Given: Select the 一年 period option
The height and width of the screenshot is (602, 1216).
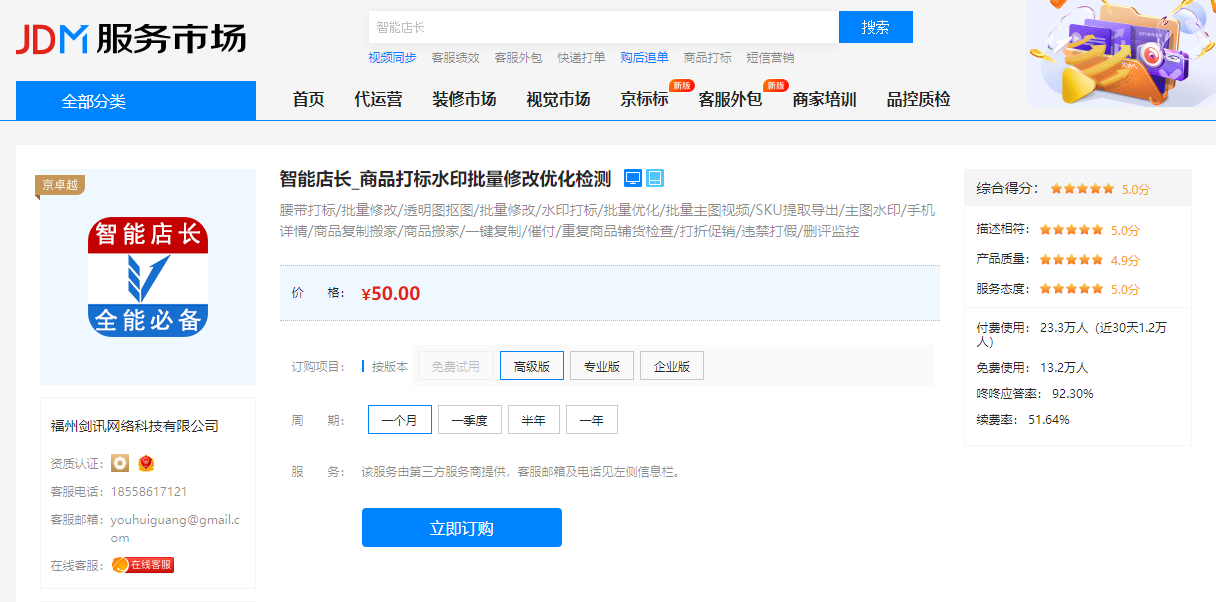Looking at the screenshot, I should 592,420.
